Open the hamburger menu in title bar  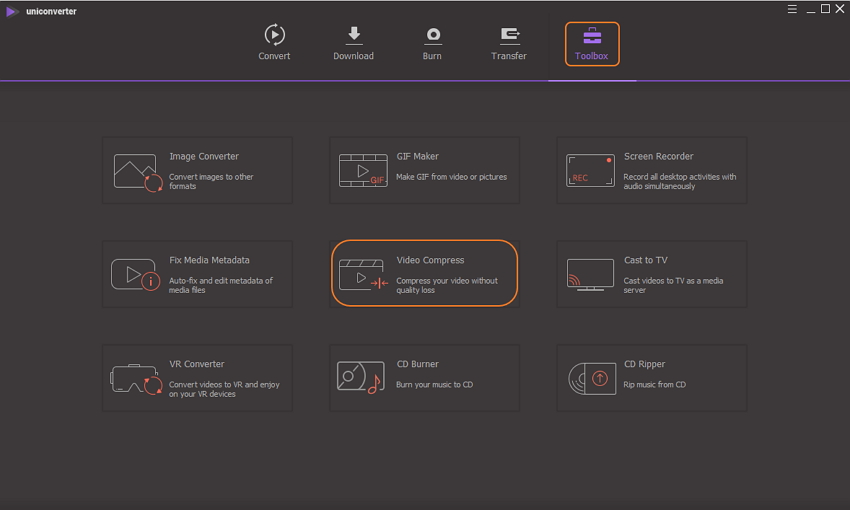(792, 9)
